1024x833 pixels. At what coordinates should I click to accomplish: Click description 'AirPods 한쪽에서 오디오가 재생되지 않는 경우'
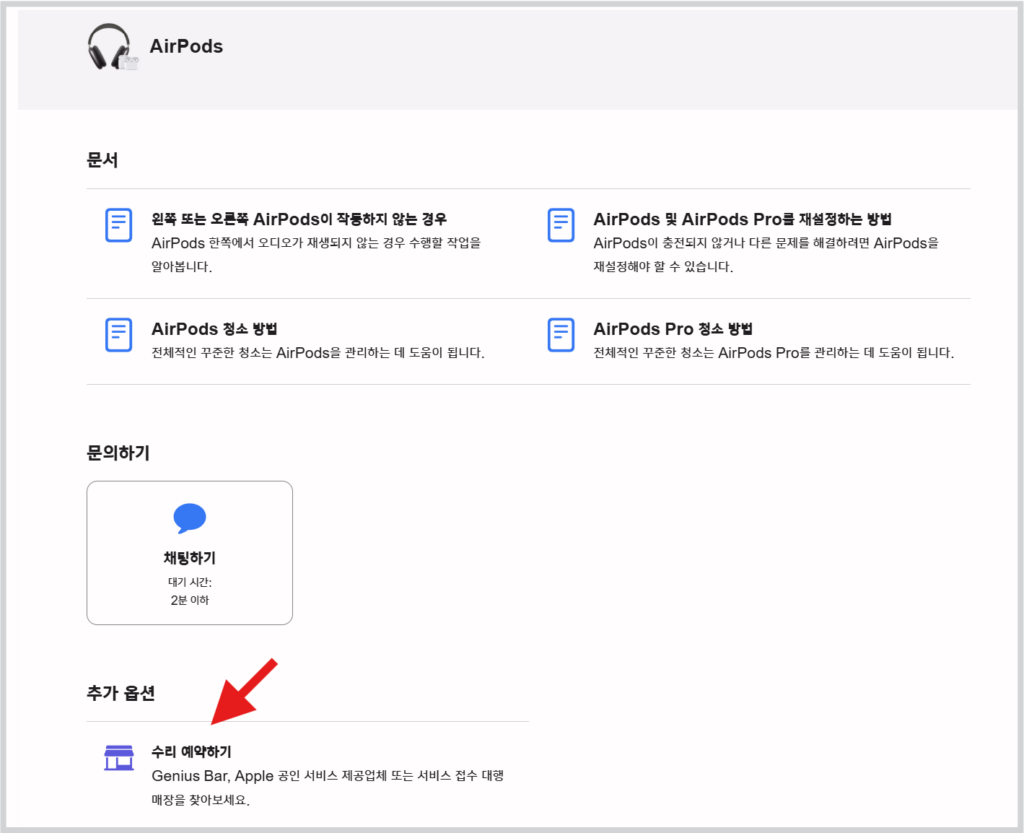[316, 255]
